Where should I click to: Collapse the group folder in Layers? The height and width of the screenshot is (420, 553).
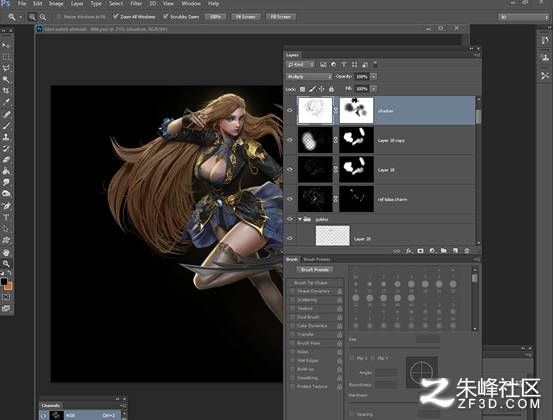[300, 219]
